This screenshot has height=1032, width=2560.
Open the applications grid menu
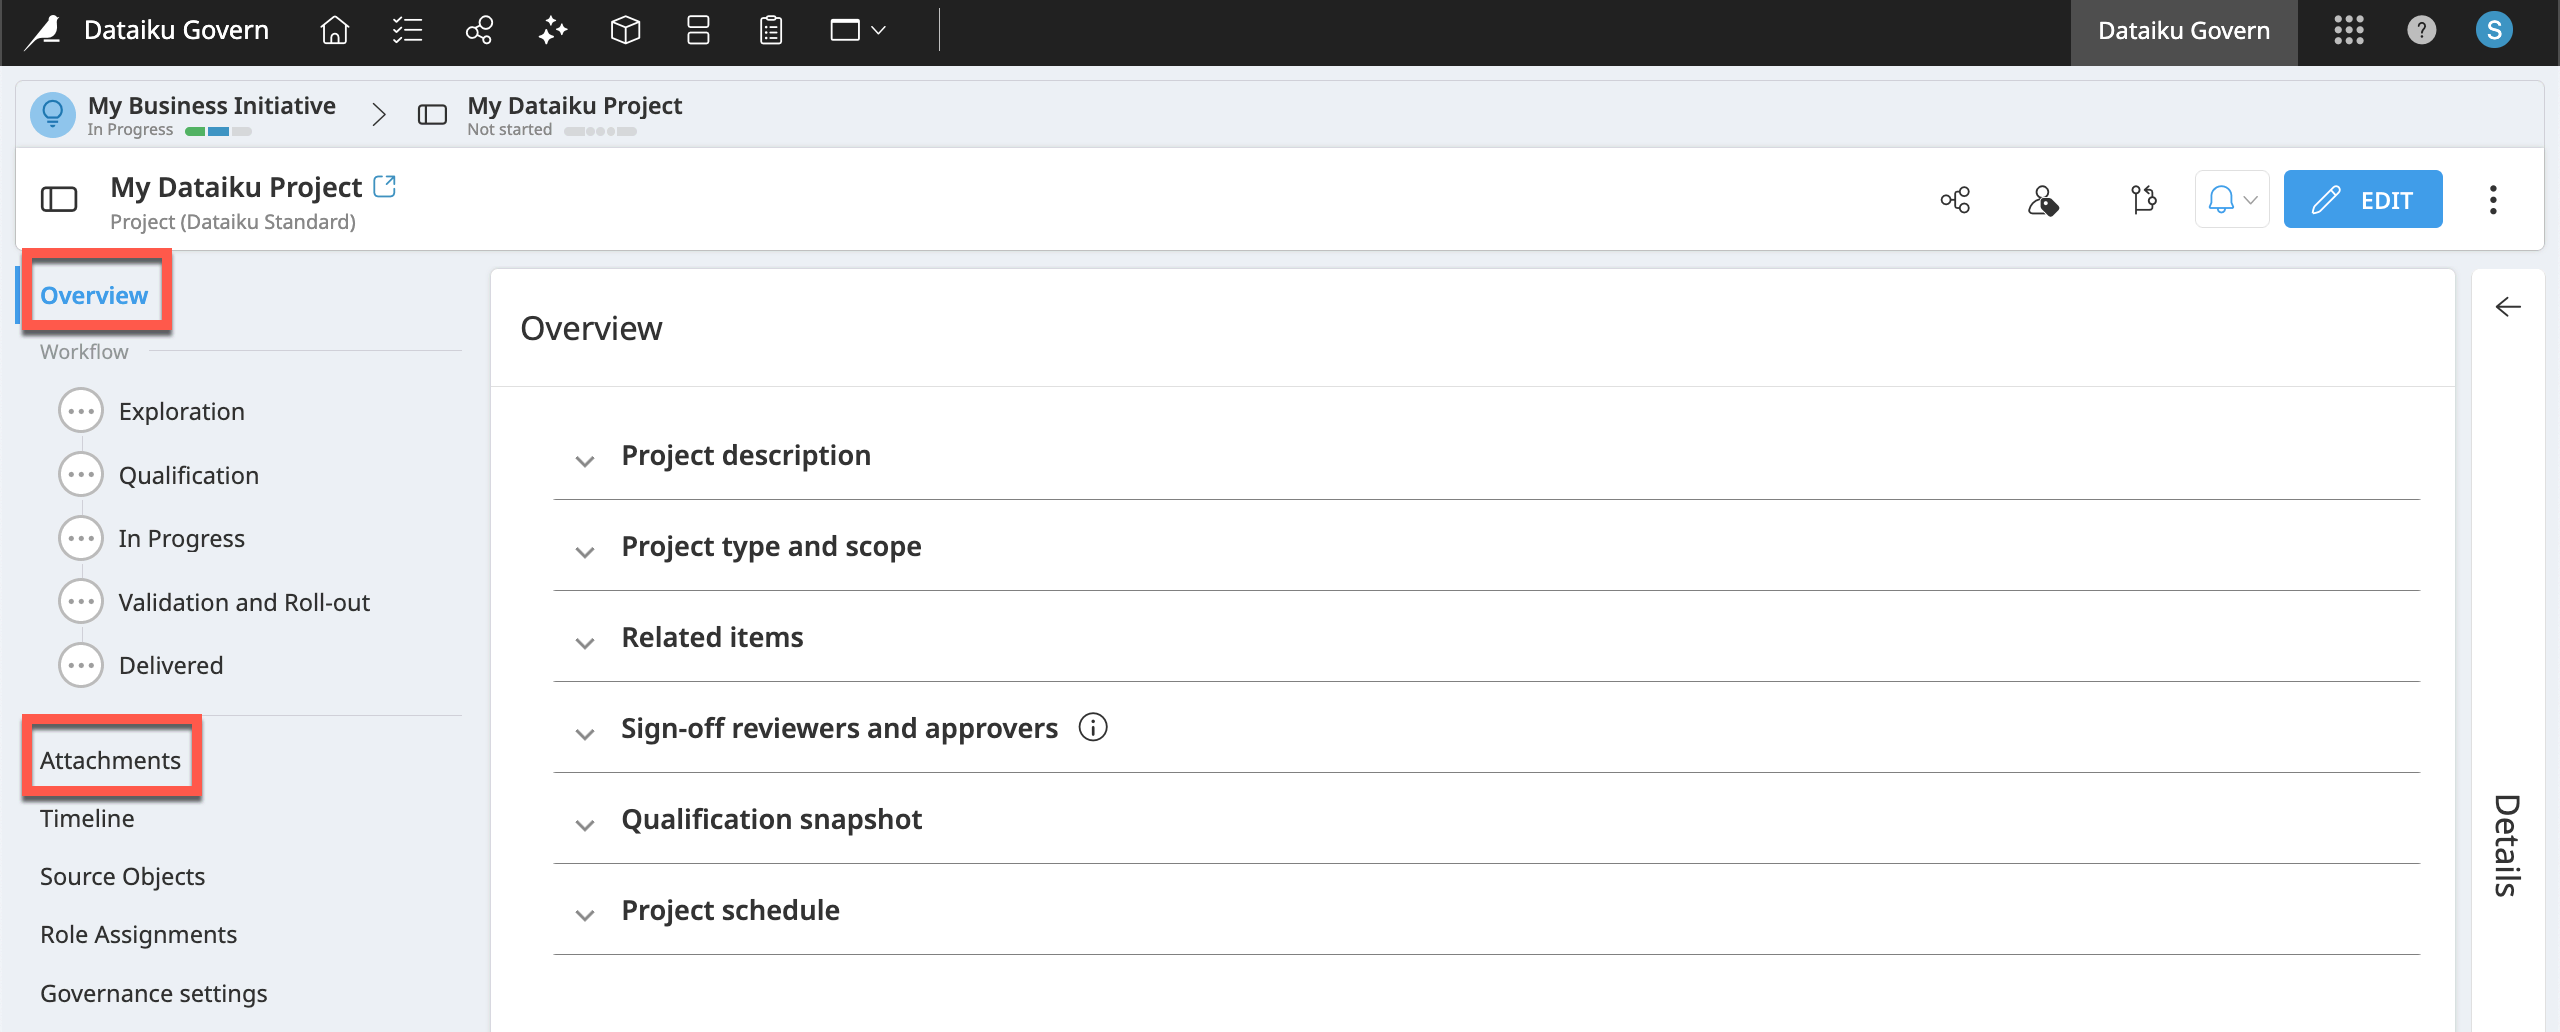point(2349,31)
